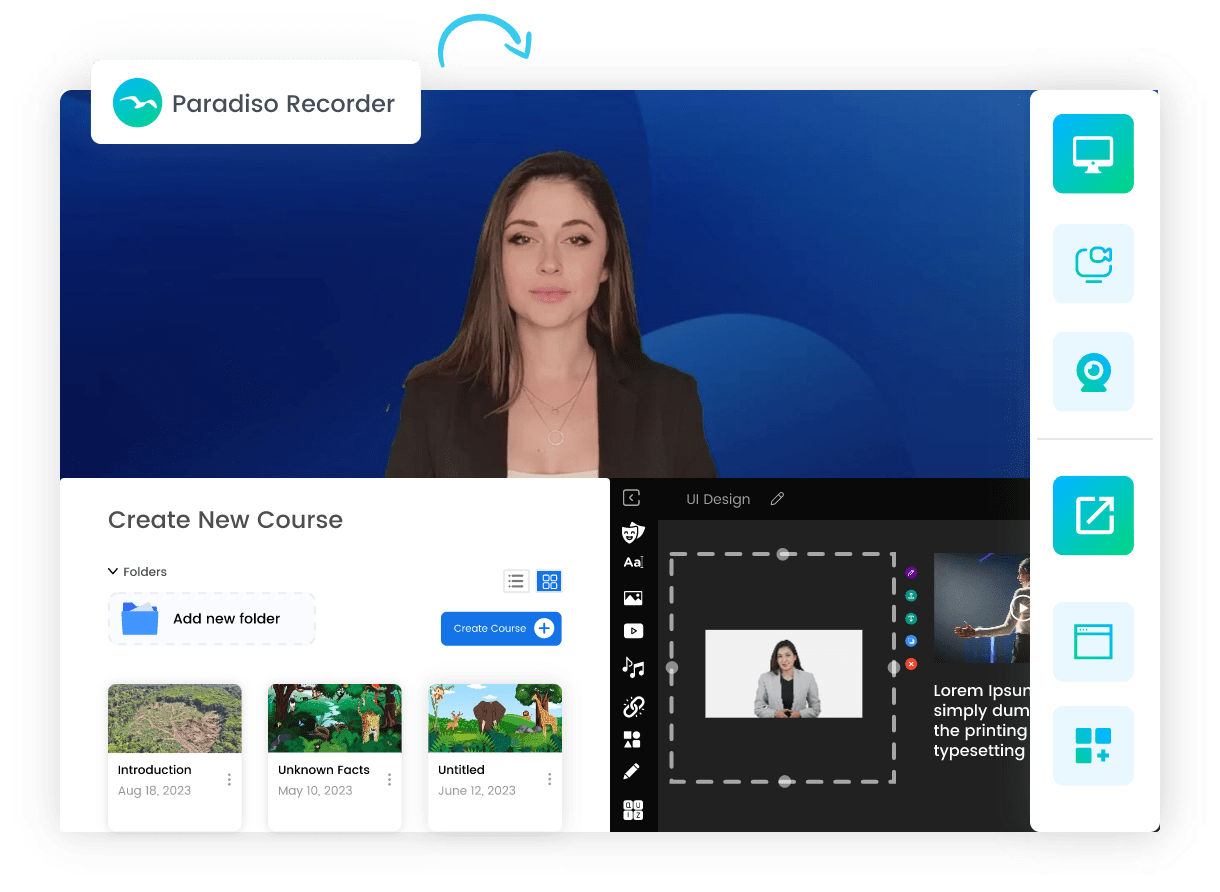
Task: Collapse the editor's left toolbar
Action: pos(633,497)
